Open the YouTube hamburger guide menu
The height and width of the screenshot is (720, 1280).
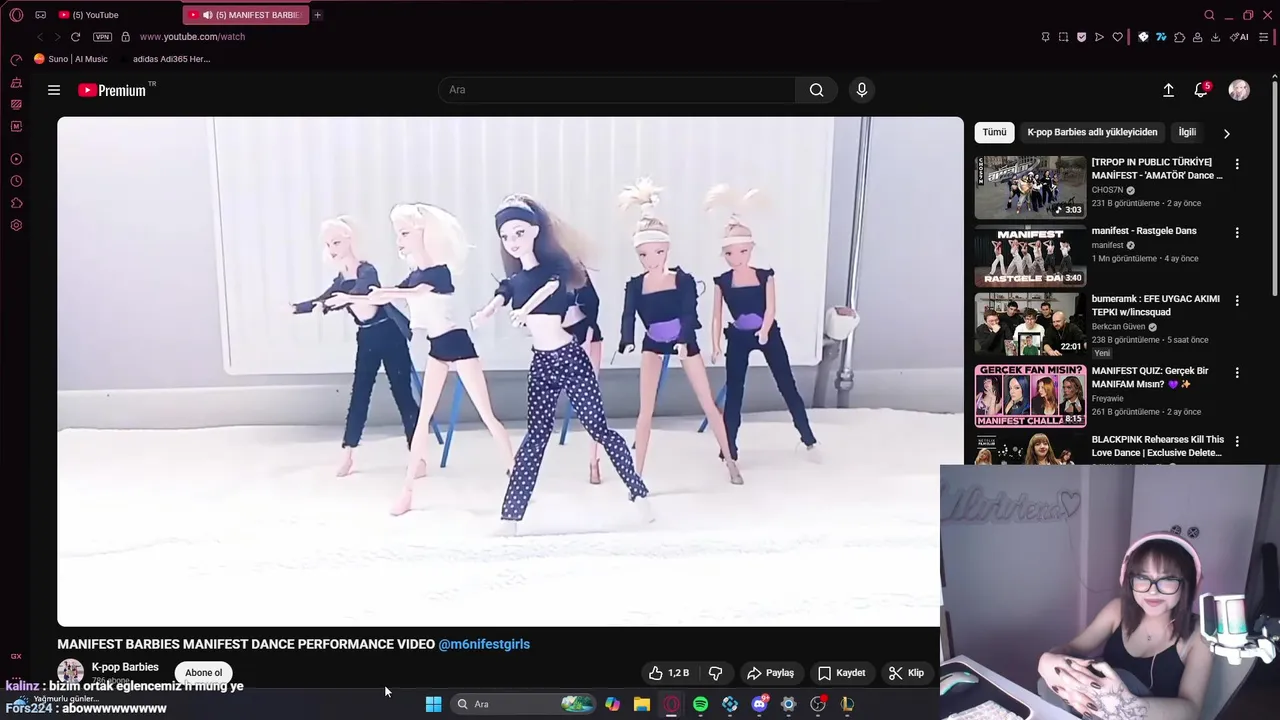pos(54,90)
